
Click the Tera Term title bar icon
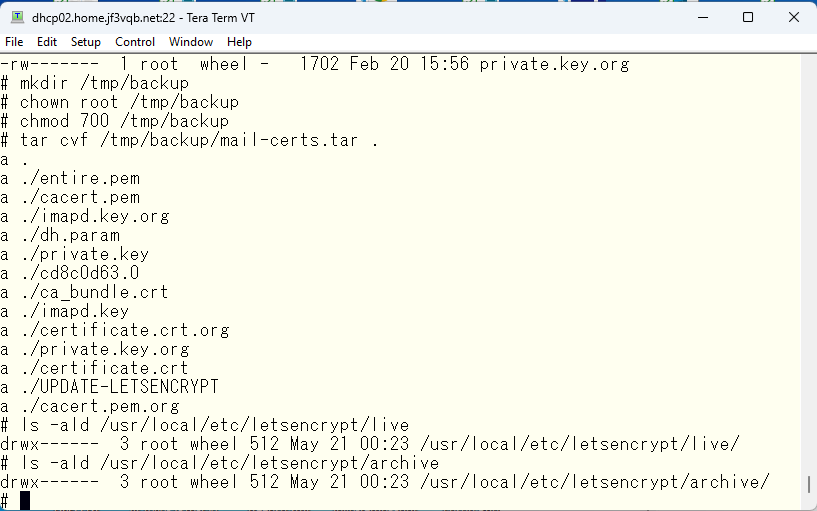pos(18,17)
